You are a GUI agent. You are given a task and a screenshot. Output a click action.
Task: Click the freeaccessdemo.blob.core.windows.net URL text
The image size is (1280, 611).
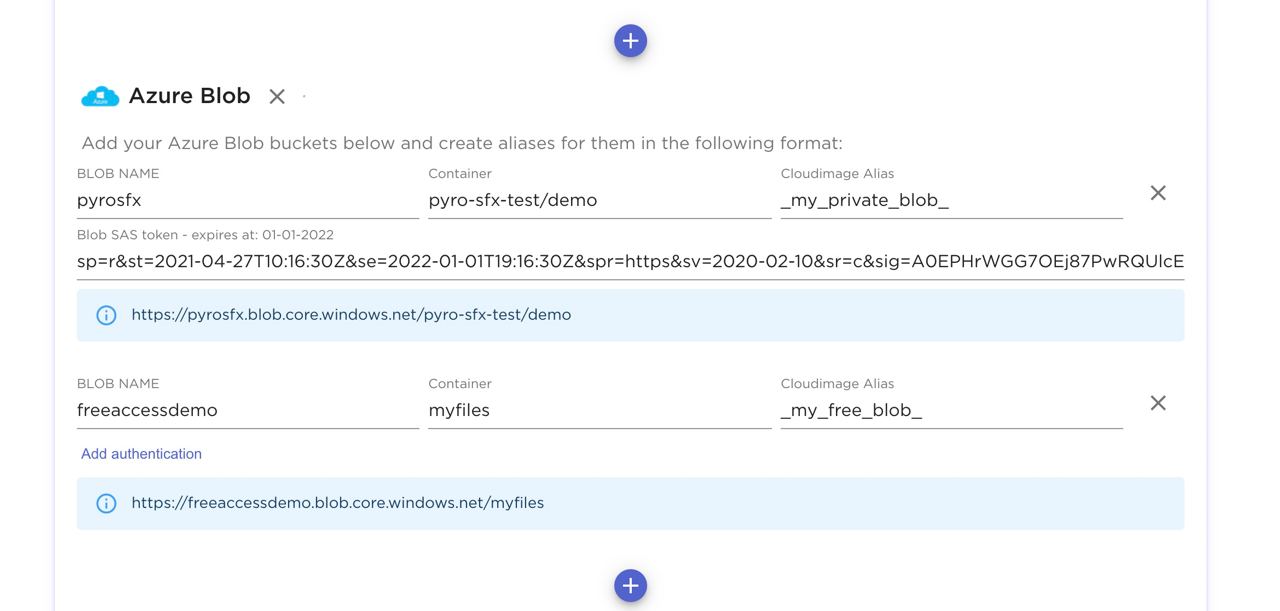338,503
